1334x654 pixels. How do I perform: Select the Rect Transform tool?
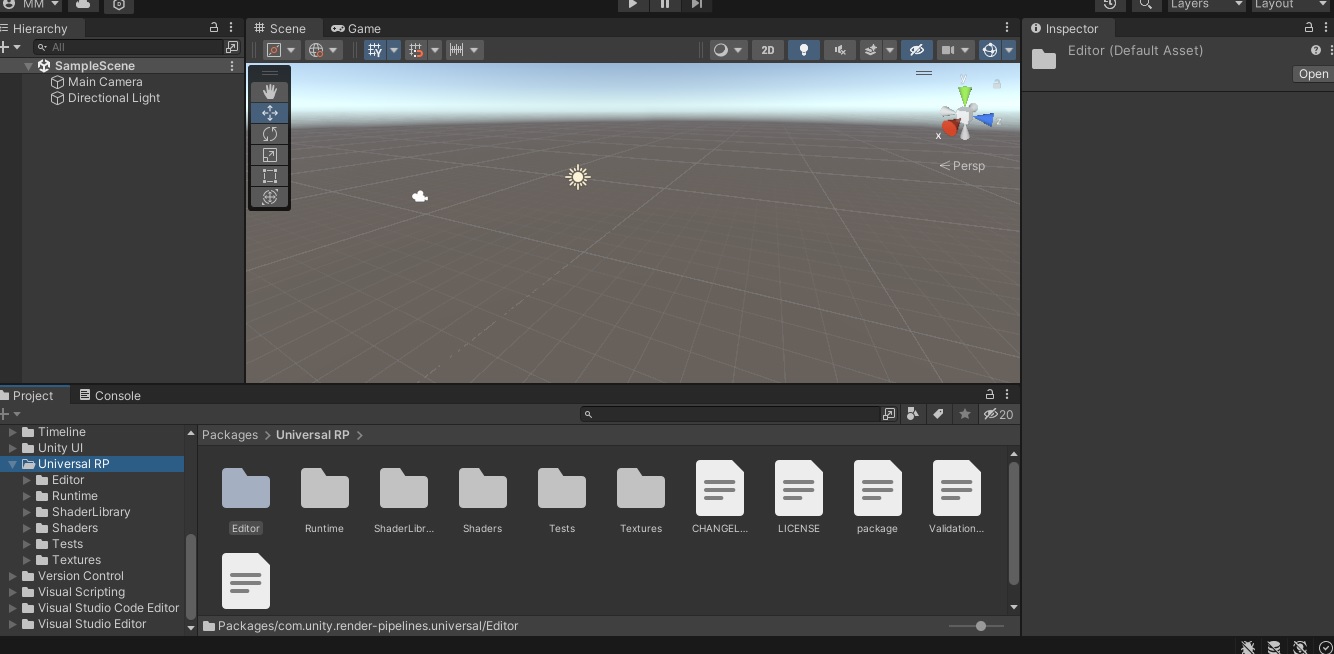pos(269,176)
